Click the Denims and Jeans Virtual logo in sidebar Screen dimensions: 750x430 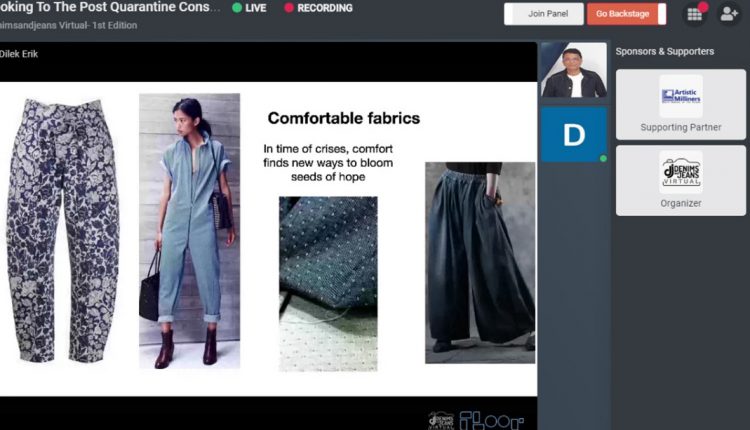[681, 172]
